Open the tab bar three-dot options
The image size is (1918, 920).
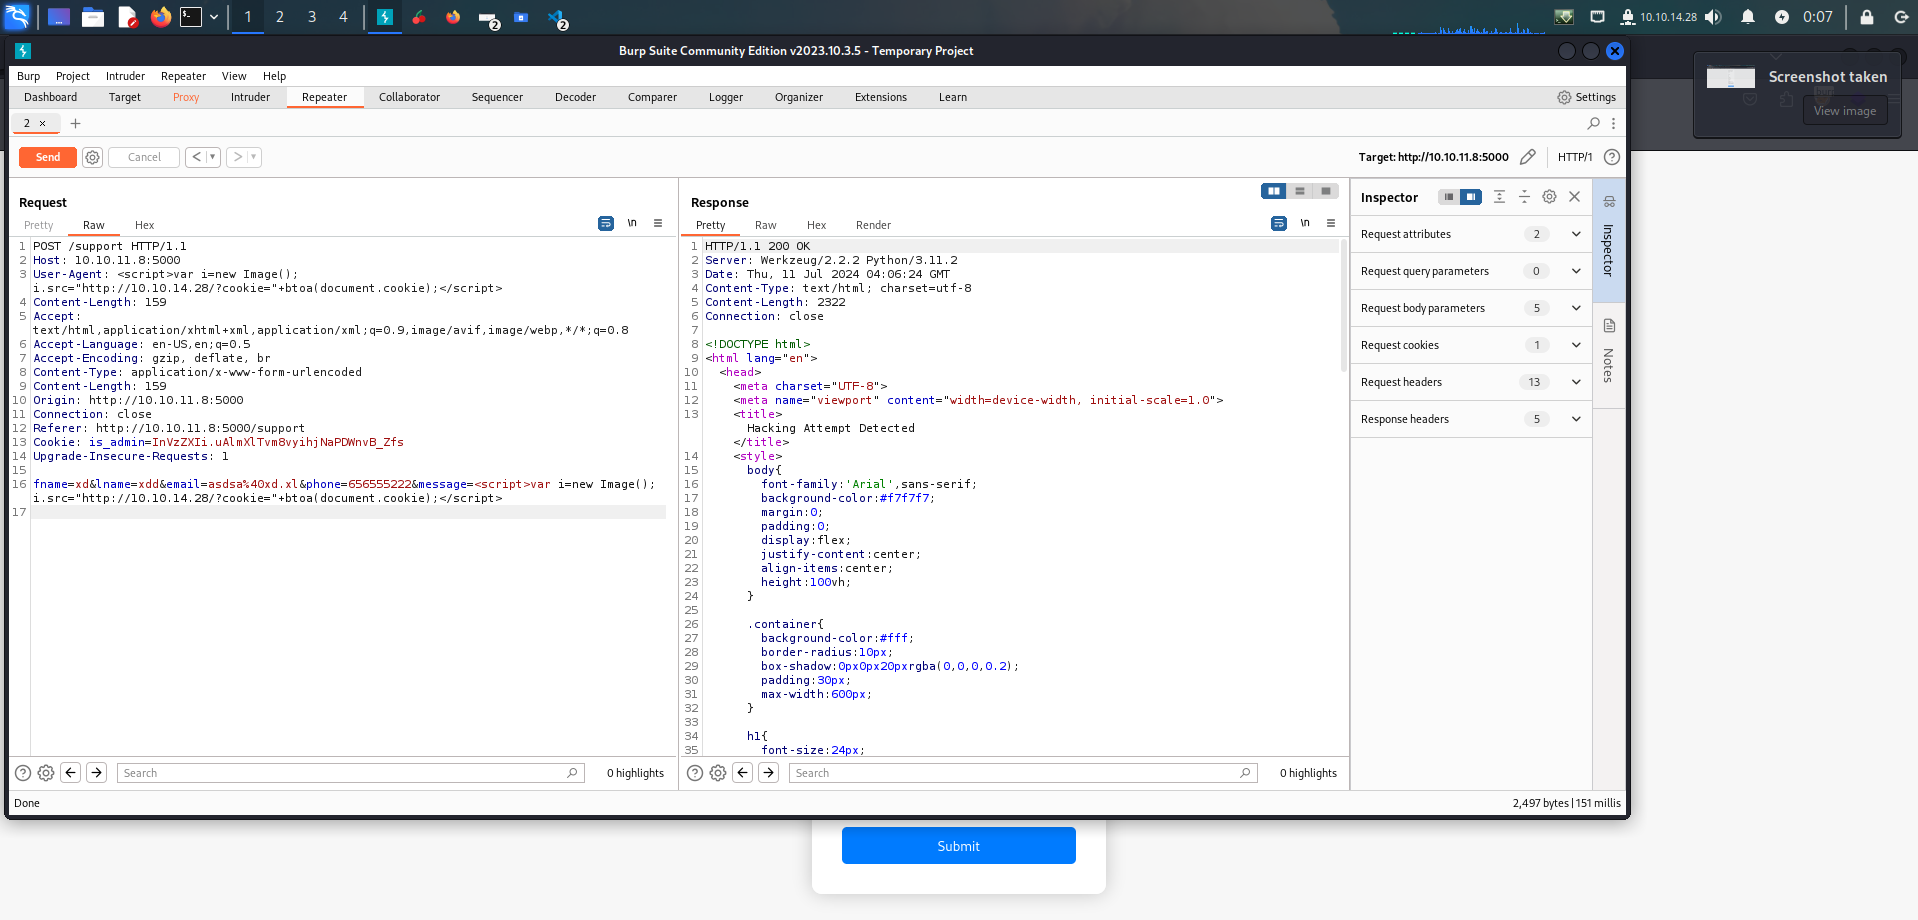pyautogui.click(x=1613, y=123)
